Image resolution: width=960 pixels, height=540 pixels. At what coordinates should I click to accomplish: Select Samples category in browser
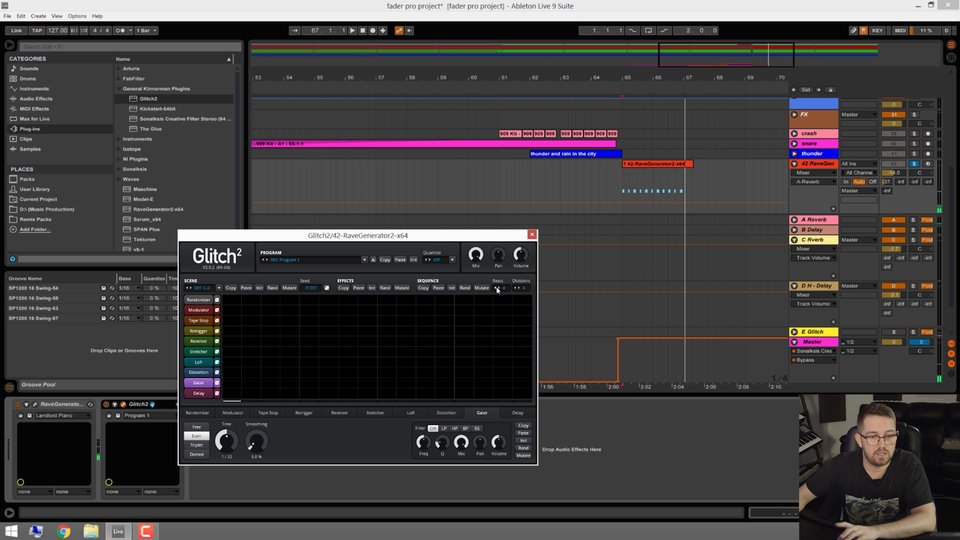click(x=30, y=149)
